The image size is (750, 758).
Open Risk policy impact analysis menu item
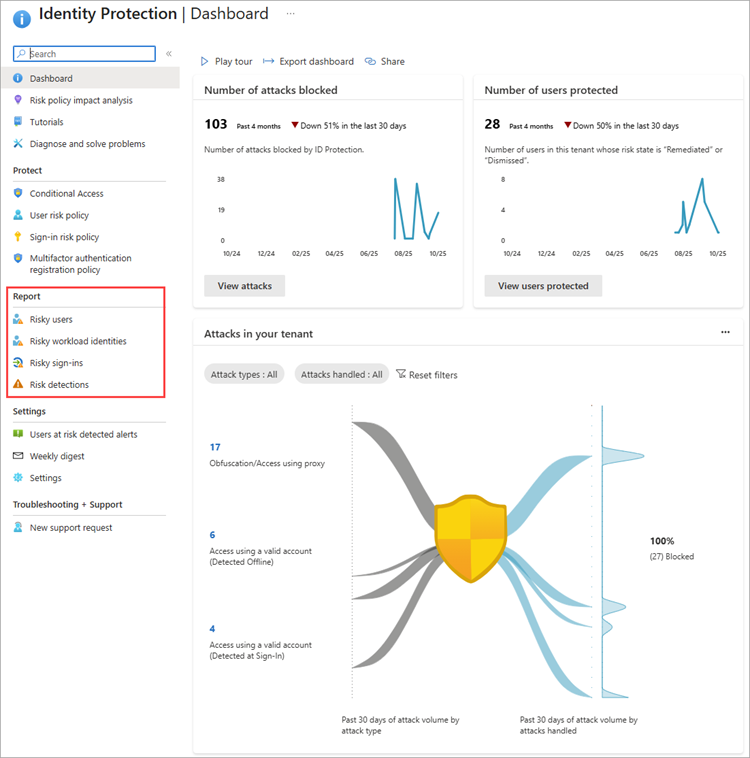coord(81,100)
